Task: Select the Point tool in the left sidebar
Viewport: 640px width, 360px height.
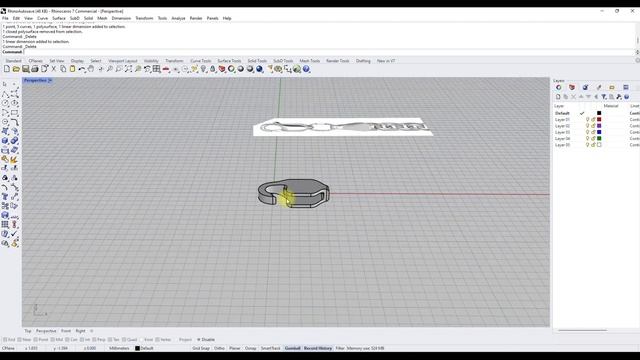Action: 14,84
